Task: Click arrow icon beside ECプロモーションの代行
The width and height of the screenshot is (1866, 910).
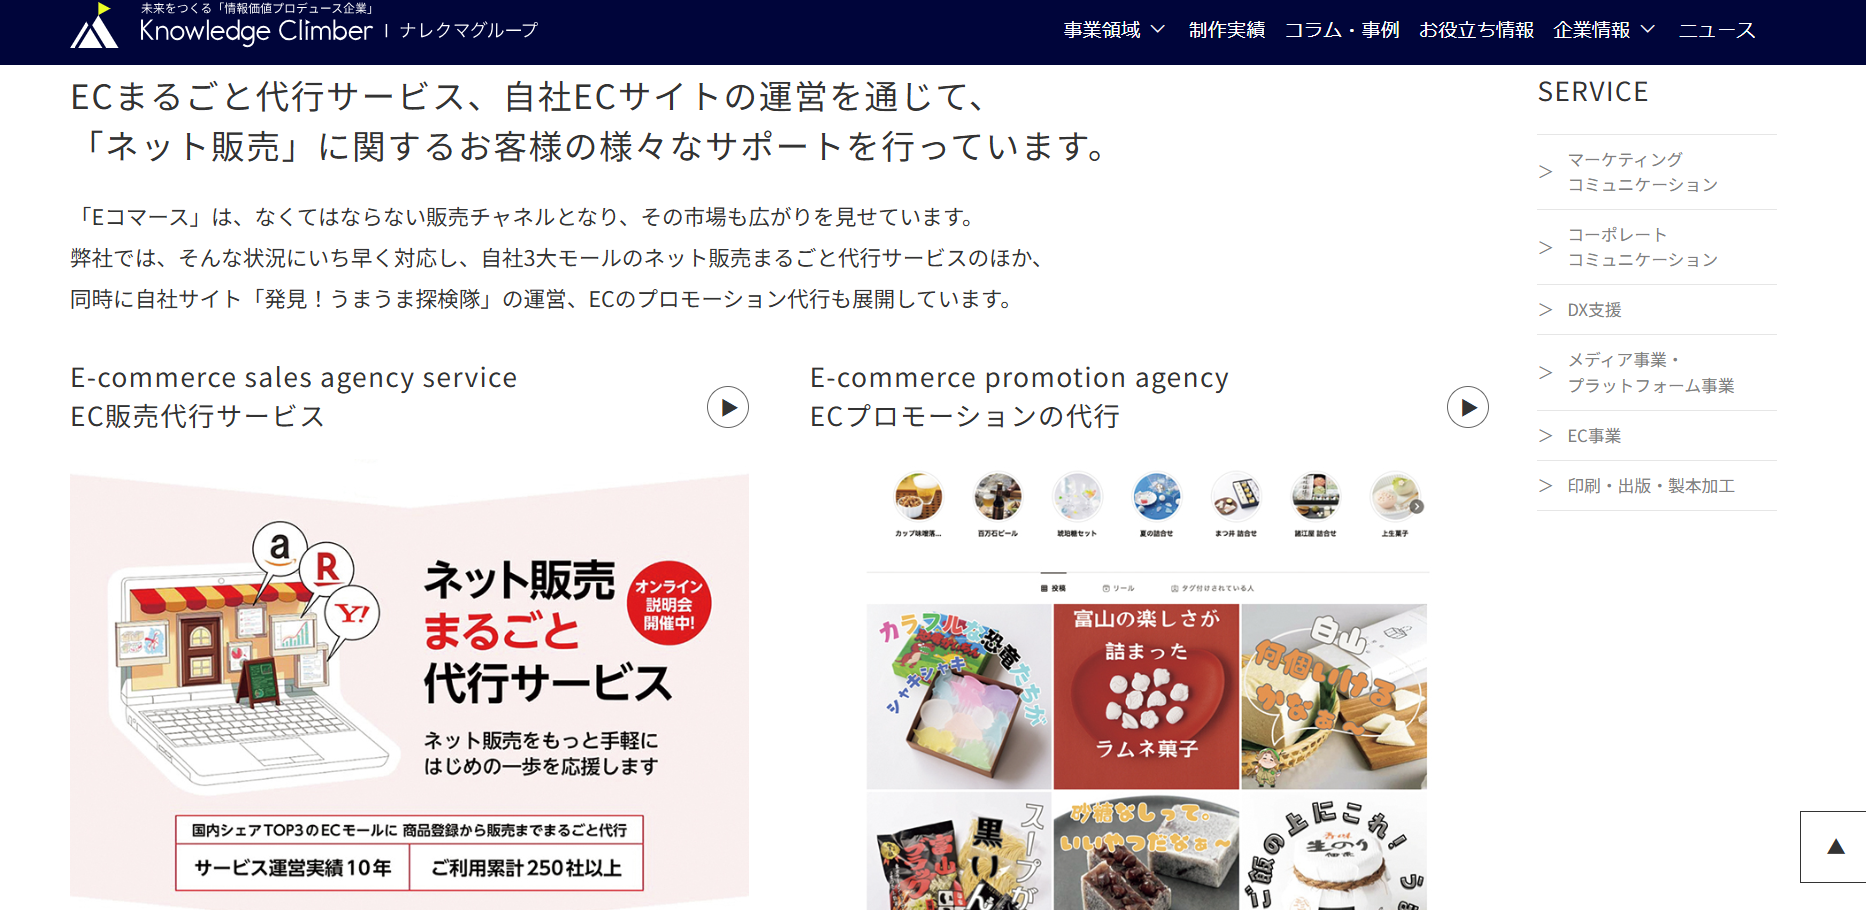Action: [x=1468, y=407]
